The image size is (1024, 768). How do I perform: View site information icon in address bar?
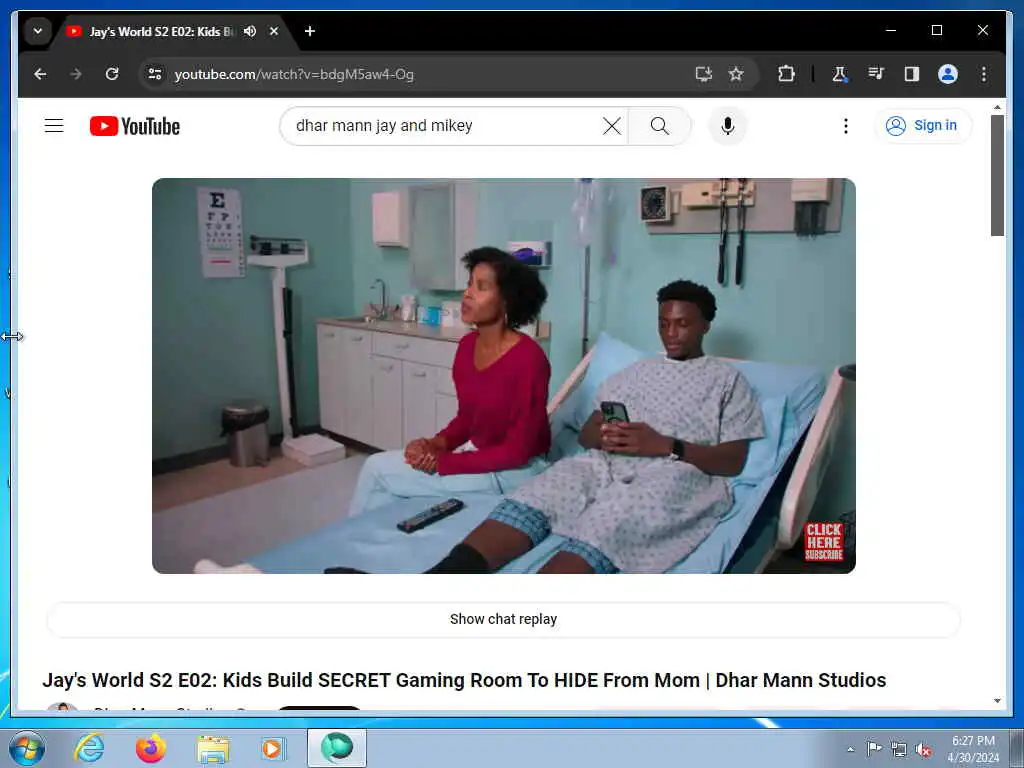click(155, 74)
